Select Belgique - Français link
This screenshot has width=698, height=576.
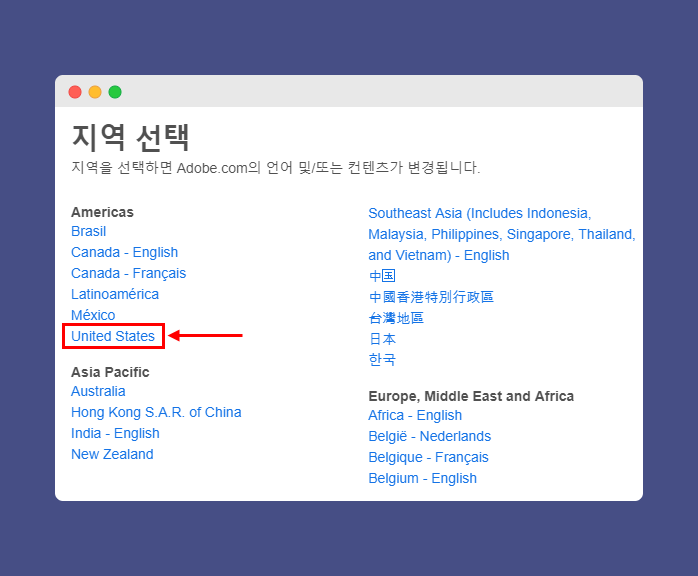(429, 457)
